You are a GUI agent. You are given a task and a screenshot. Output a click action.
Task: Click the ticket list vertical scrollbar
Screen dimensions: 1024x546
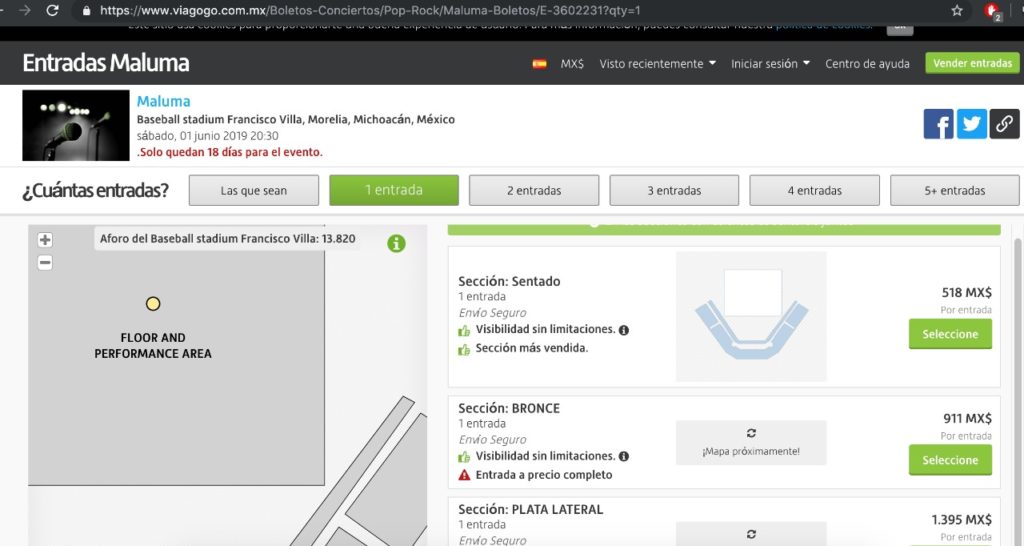pyautogui.click(x=1017, y=392)
